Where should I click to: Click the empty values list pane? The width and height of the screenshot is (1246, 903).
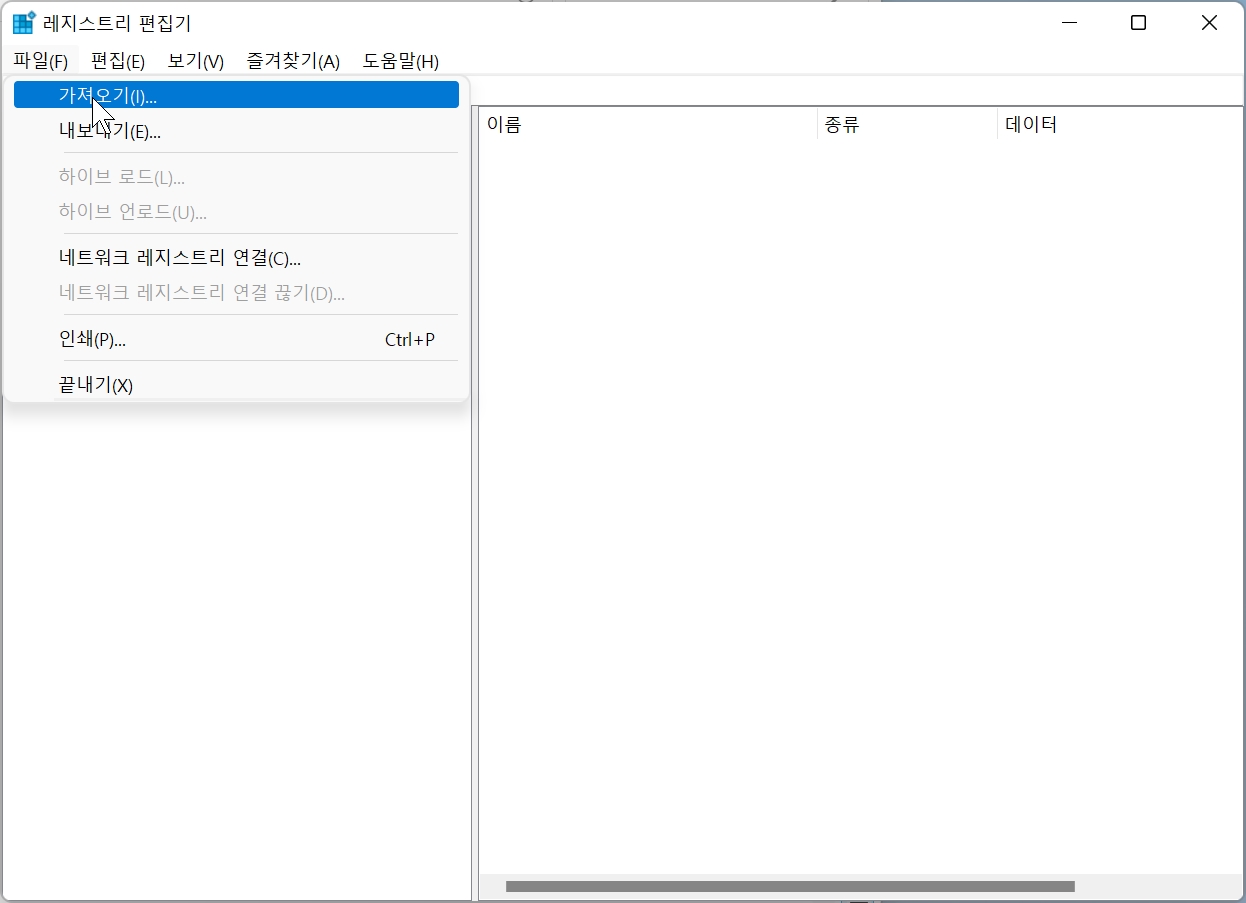[860, 500]
